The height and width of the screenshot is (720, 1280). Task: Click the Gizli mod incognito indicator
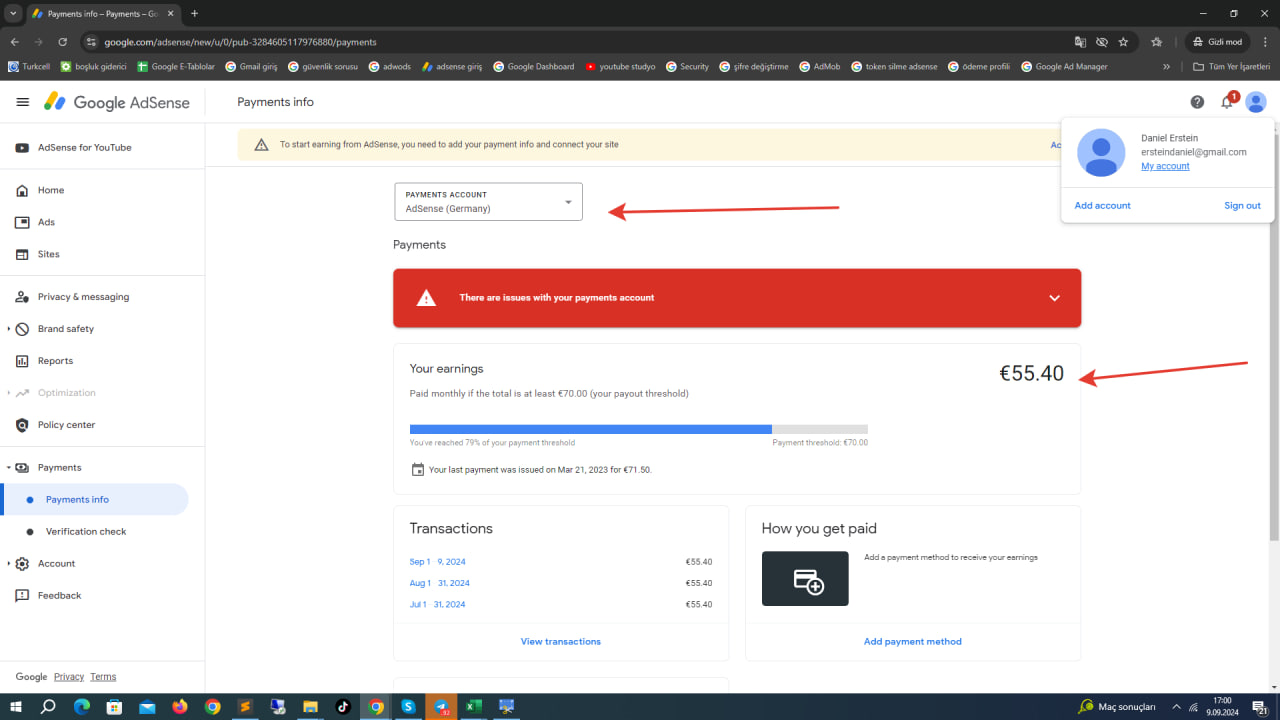click(1218, 42)
